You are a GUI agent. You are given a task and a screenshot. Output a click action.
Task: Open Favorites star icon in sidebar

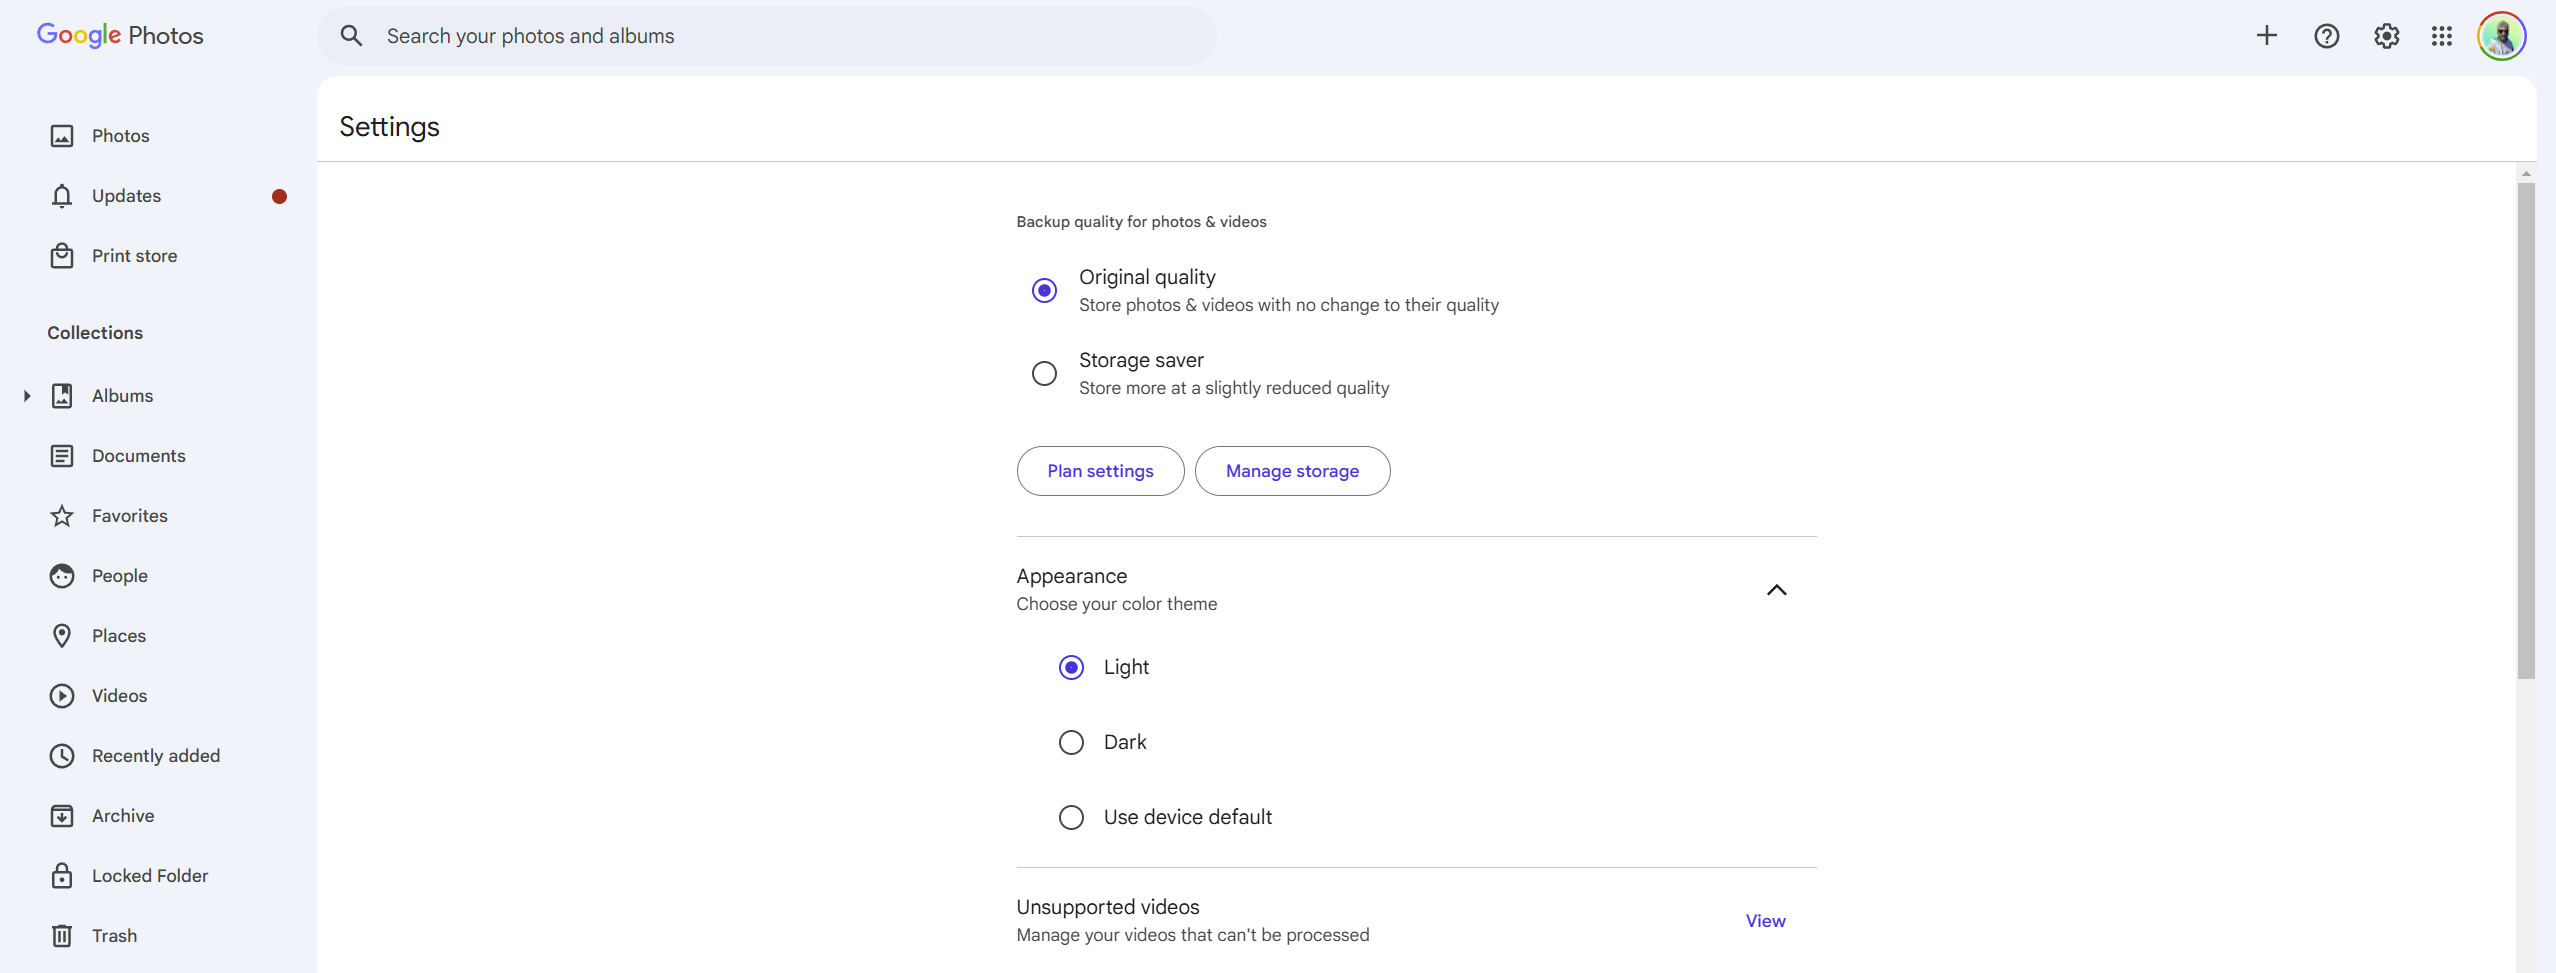point(62,516)
